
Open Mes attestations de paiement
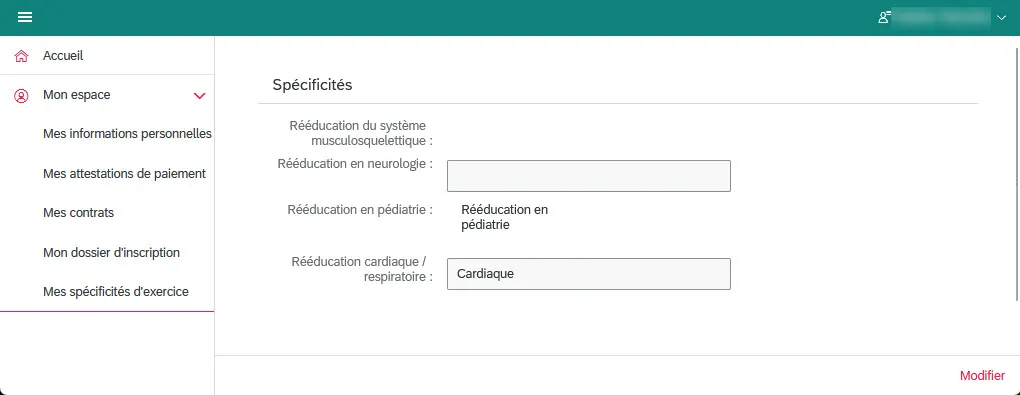124,174
